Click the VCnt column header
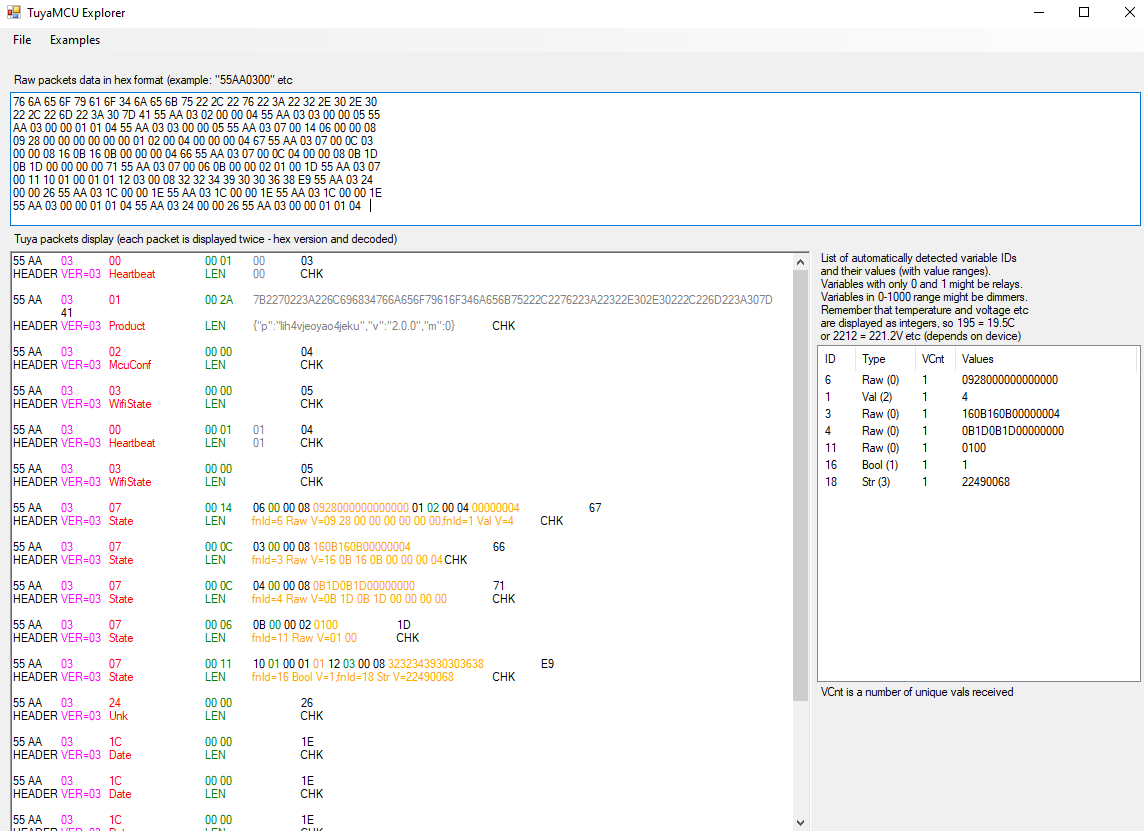1144x831 pixels. click(x=935, y=359)
